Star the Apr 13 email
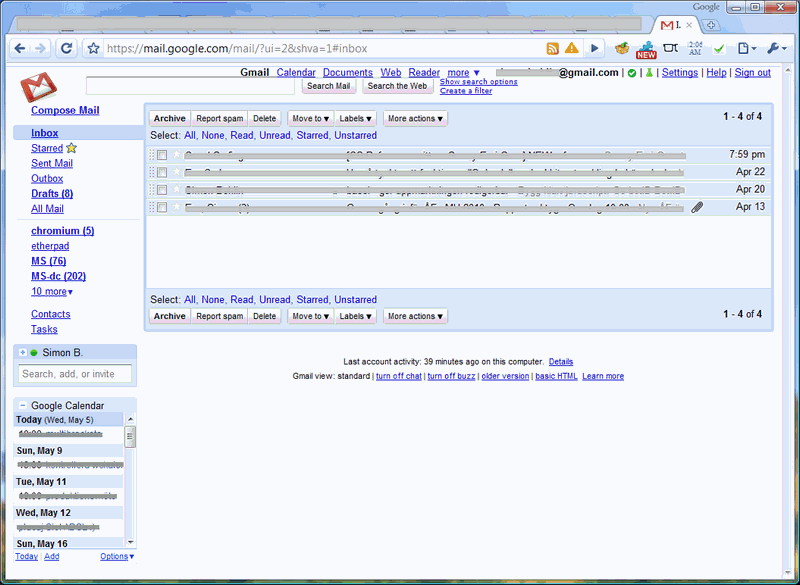 click(x=177, y=207)
